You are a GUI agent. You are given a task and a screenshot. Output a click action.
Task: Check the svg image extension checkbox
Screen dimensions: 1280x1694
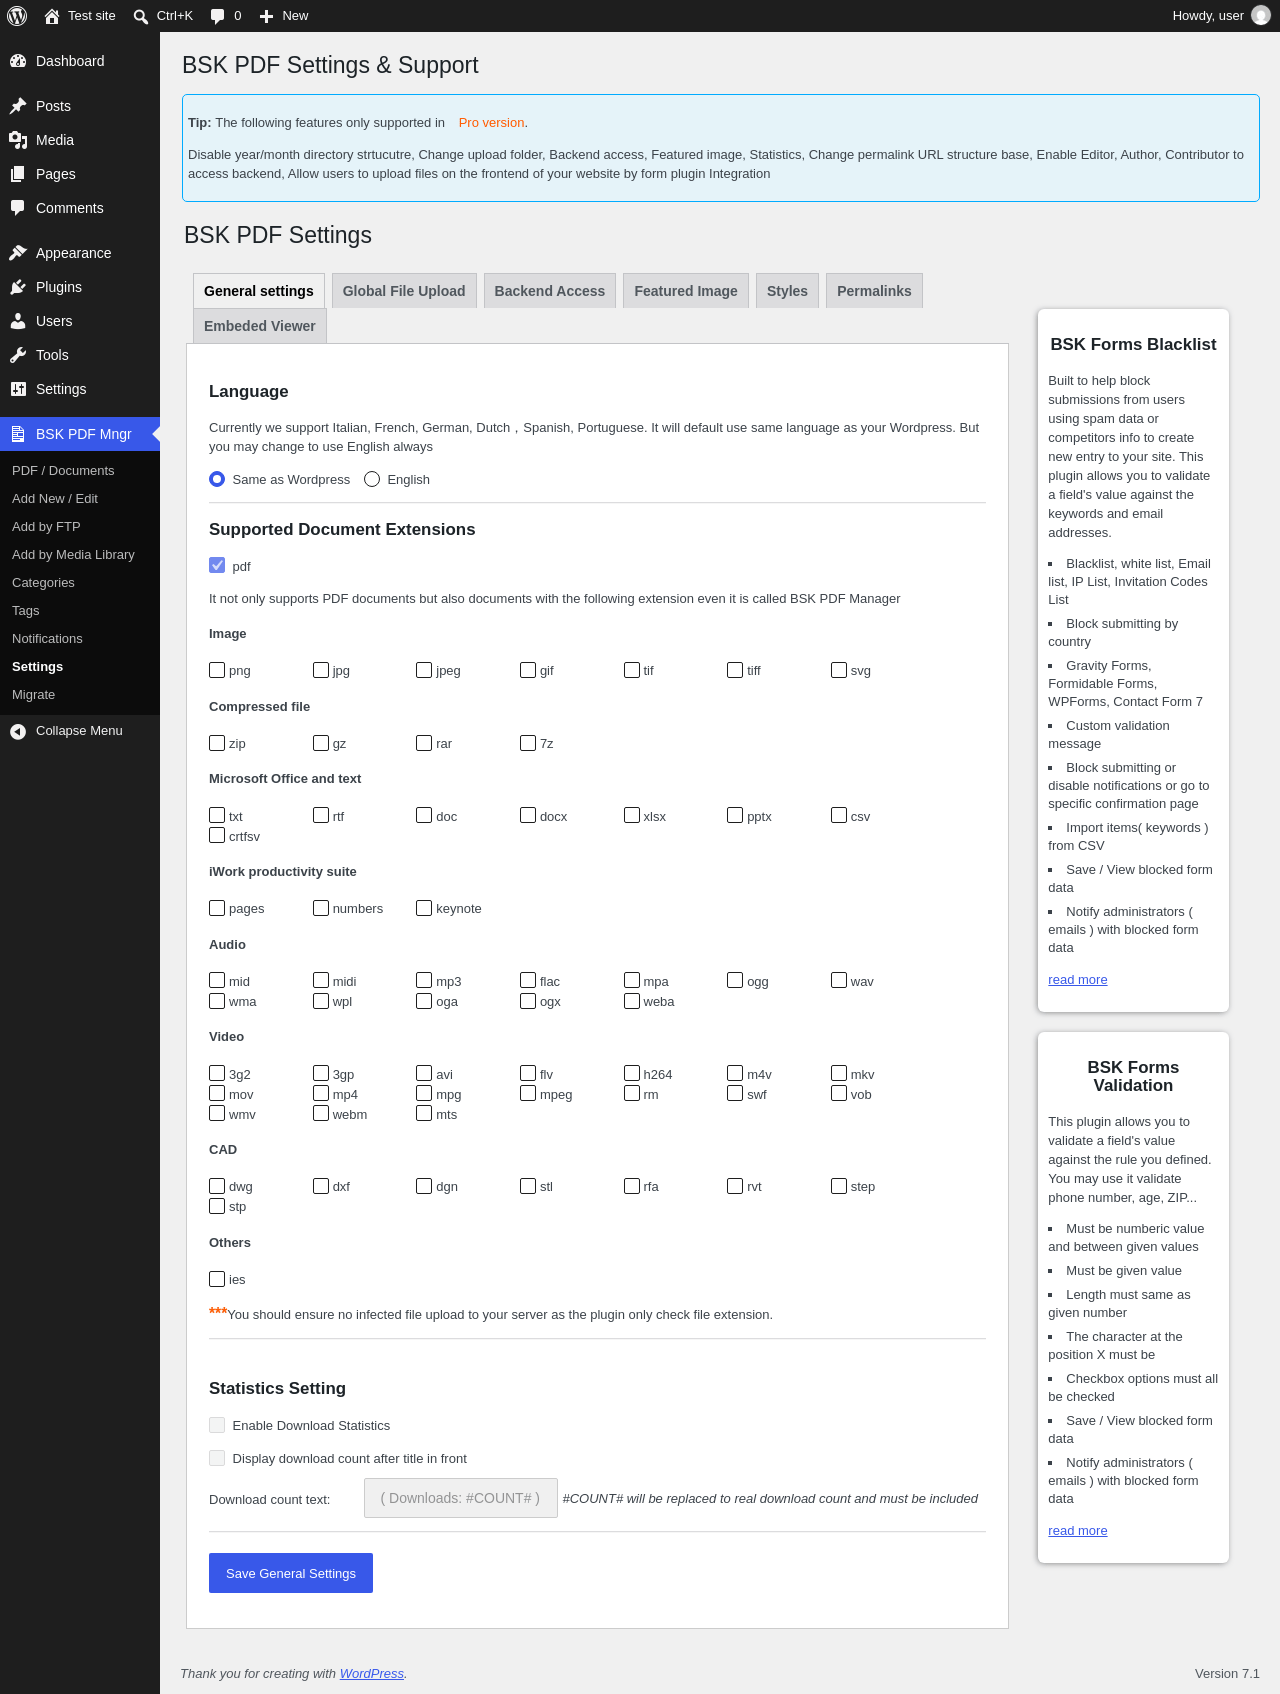pyautogui.click(x=839, y=670)
